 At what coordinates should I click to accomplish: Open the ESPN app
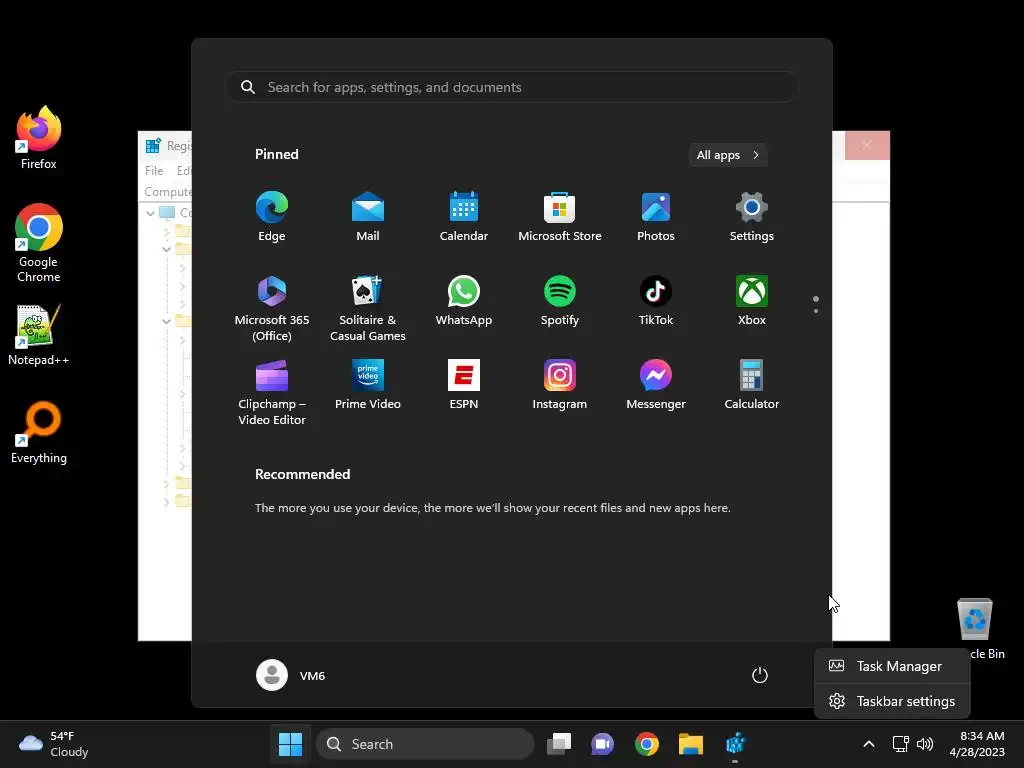[464, 384]
